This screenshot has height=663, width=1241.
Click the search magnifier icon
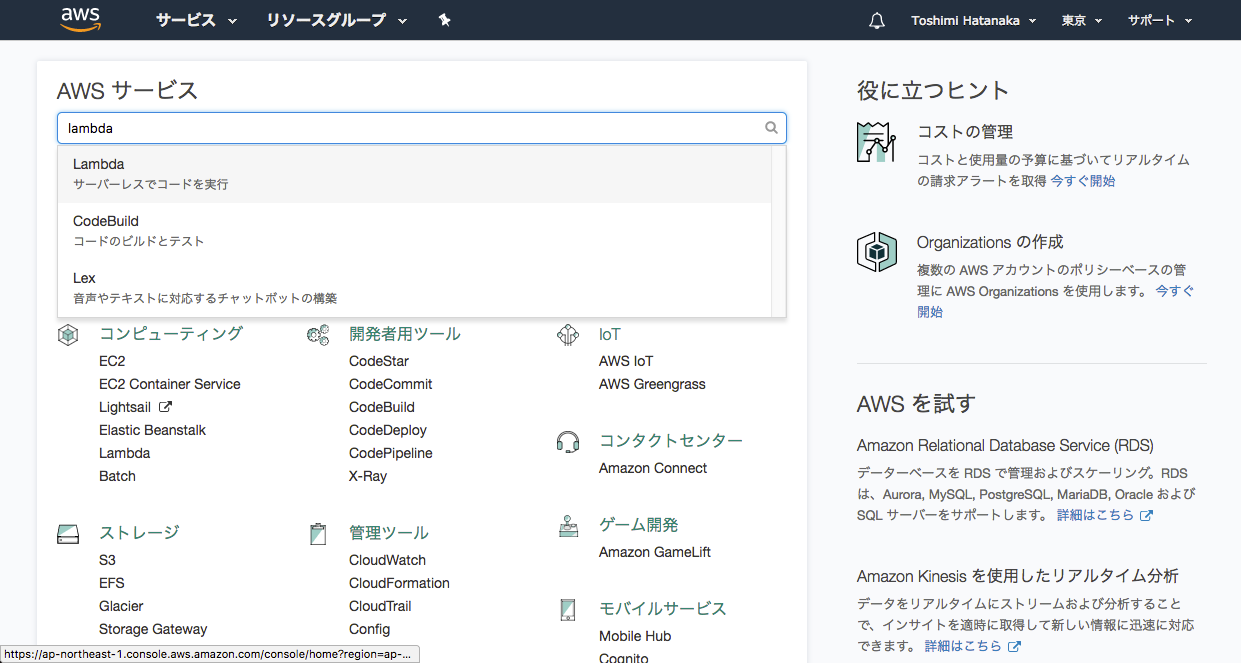(x=771, y=128)
